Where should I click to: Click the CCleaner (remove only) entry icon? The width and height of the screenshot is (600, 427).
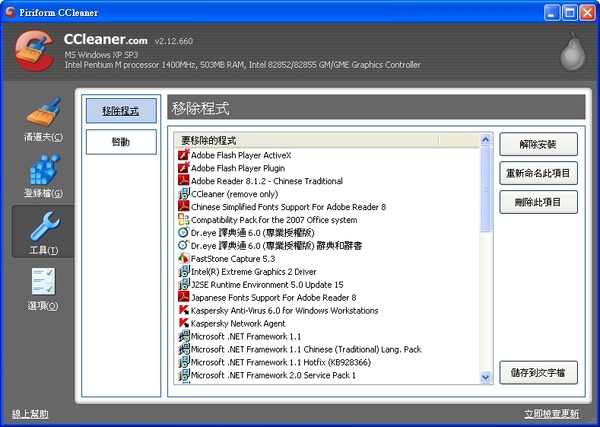[184, 193]
